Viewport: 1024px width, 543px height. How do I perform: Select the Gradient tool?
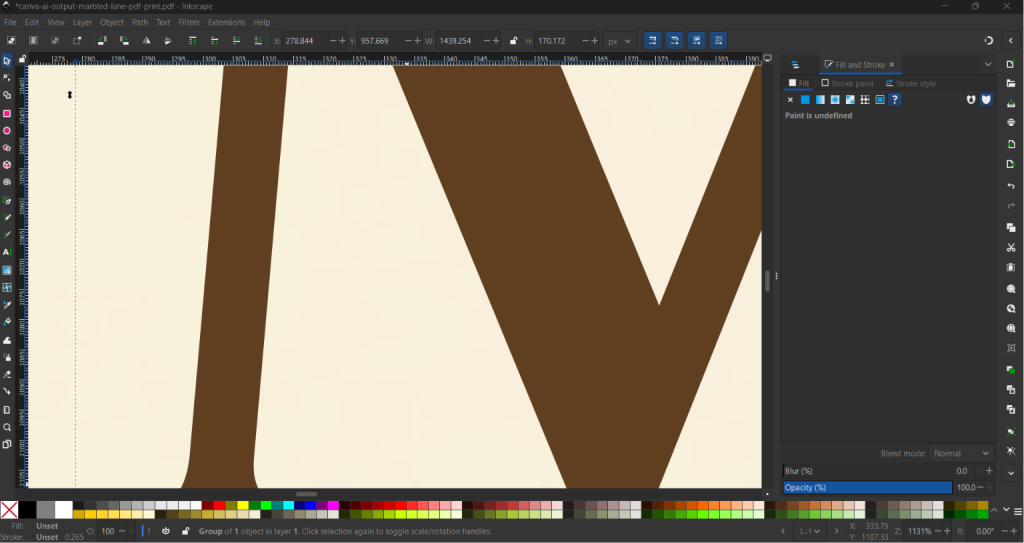click(x=7, y=270)
